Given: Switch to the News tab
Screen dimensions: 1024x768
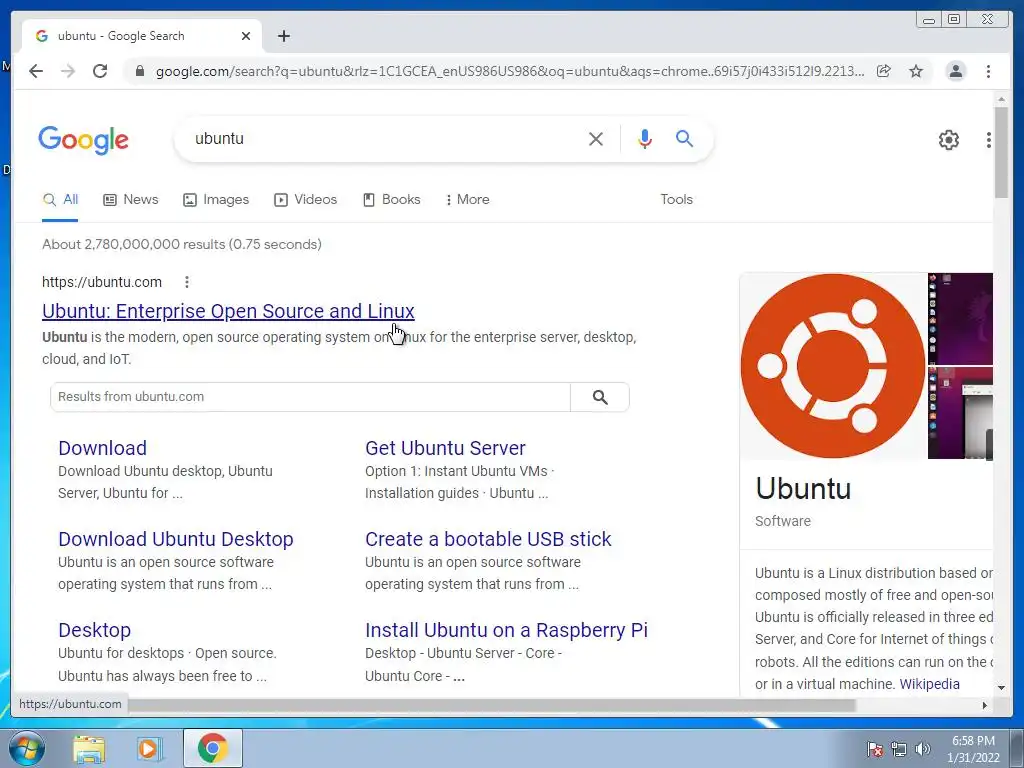Looking at the screenshot, I should point(131,200).
